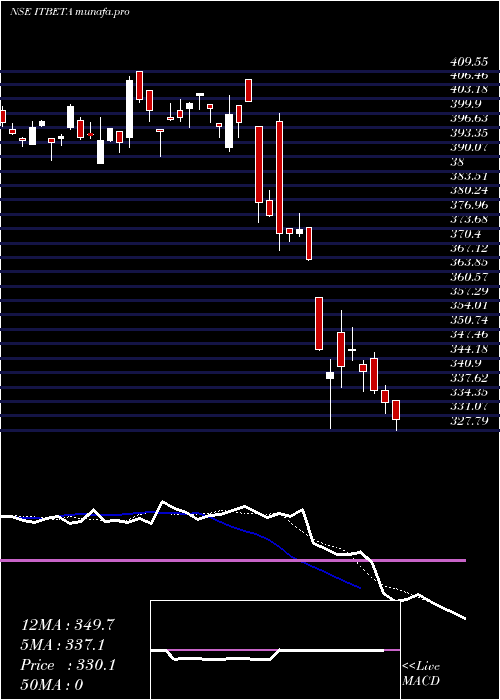
Task: Click the Price : 330.1 value
Action: [x=68, y=665]
